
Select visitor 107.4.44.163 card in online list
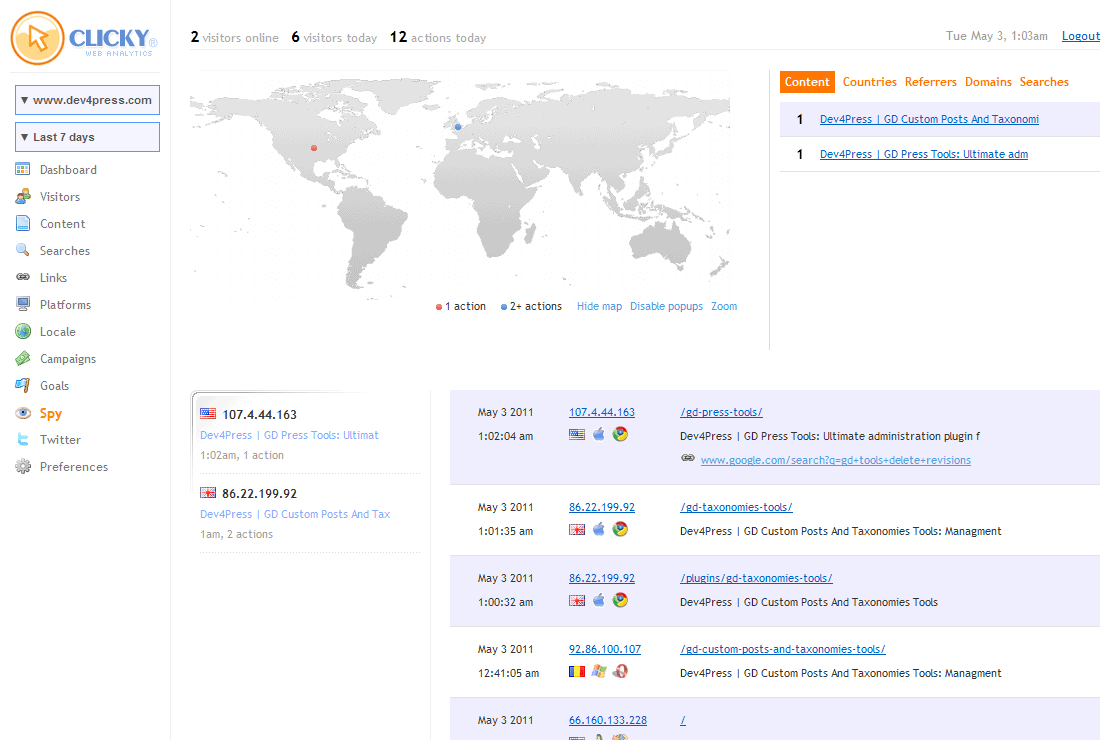(x=309, y=434)
